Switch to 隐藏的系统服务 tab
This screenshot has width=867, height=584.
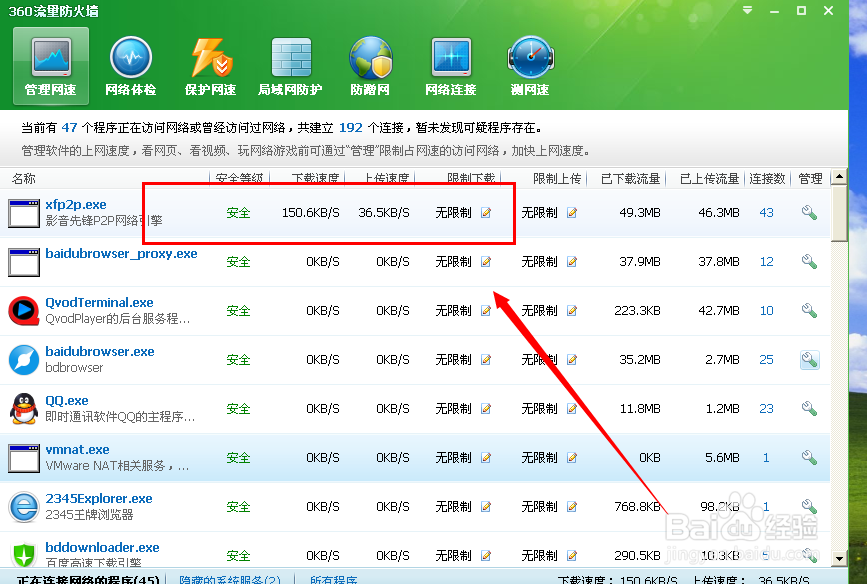pos(229,579)
